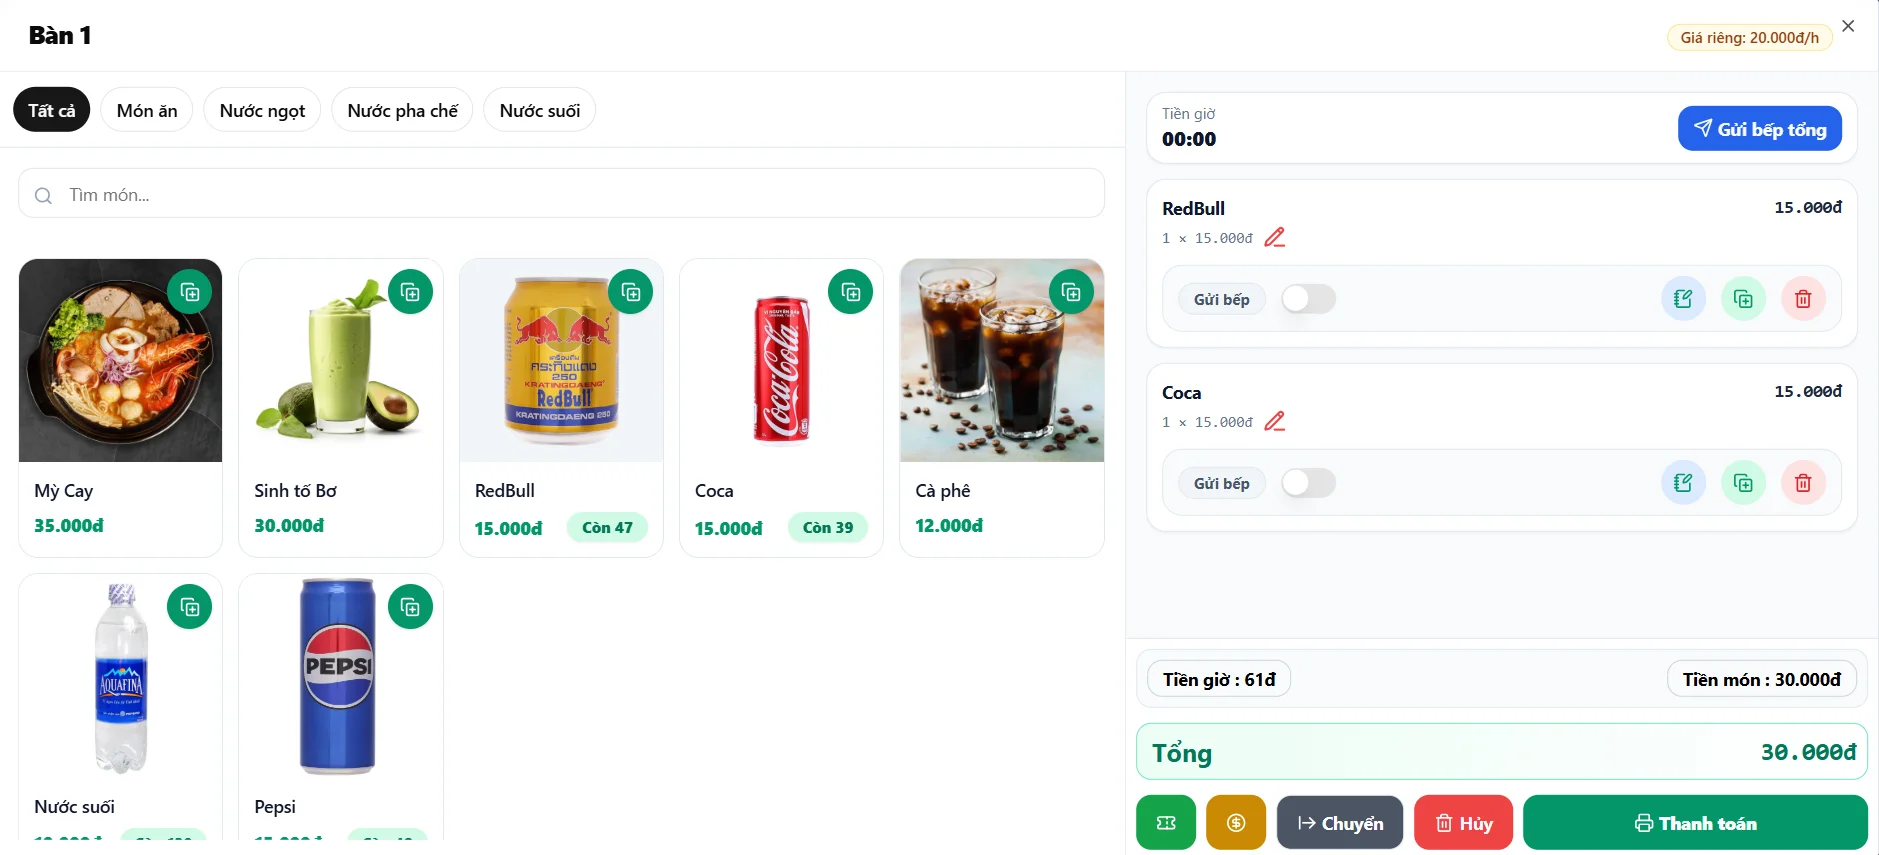The width and height of the screenshot is (1879, 855).
Task: Add Pepsi using its green plus icon
Action: (410, 607)
